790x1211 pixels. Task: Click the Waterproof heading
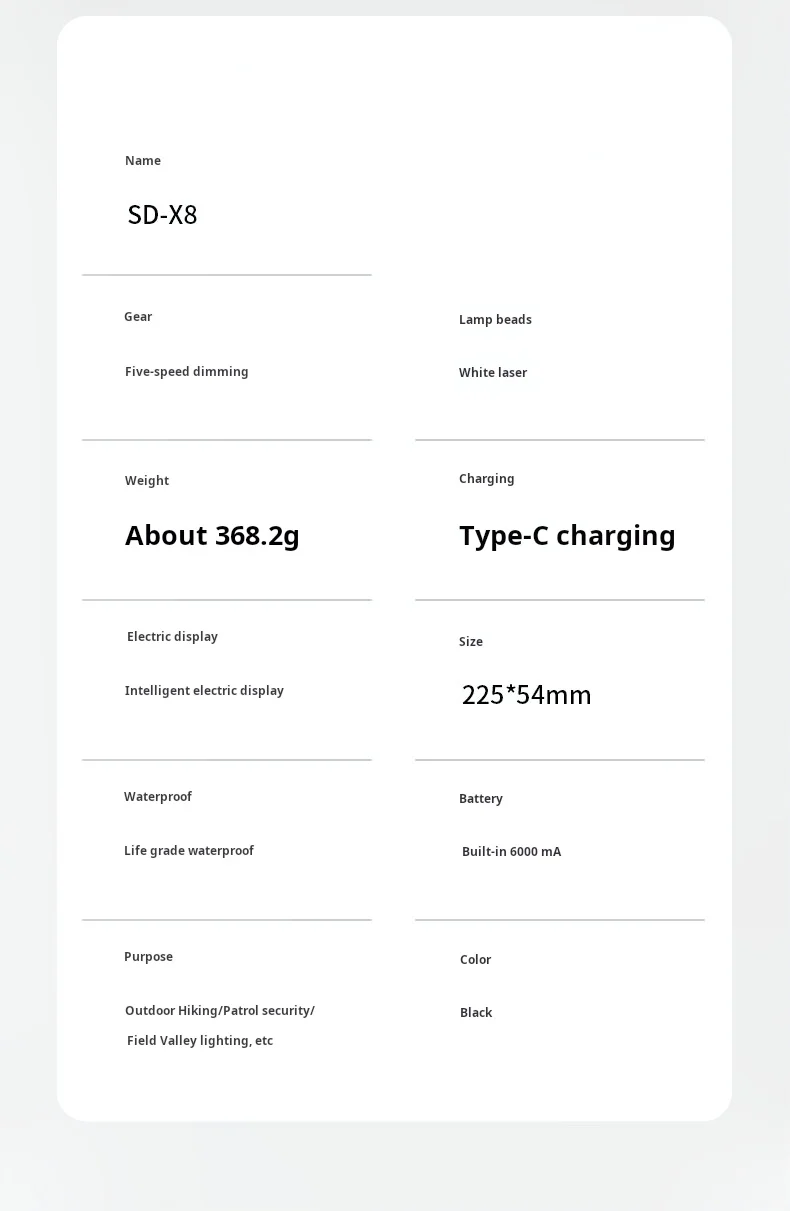tap(158, 797)
